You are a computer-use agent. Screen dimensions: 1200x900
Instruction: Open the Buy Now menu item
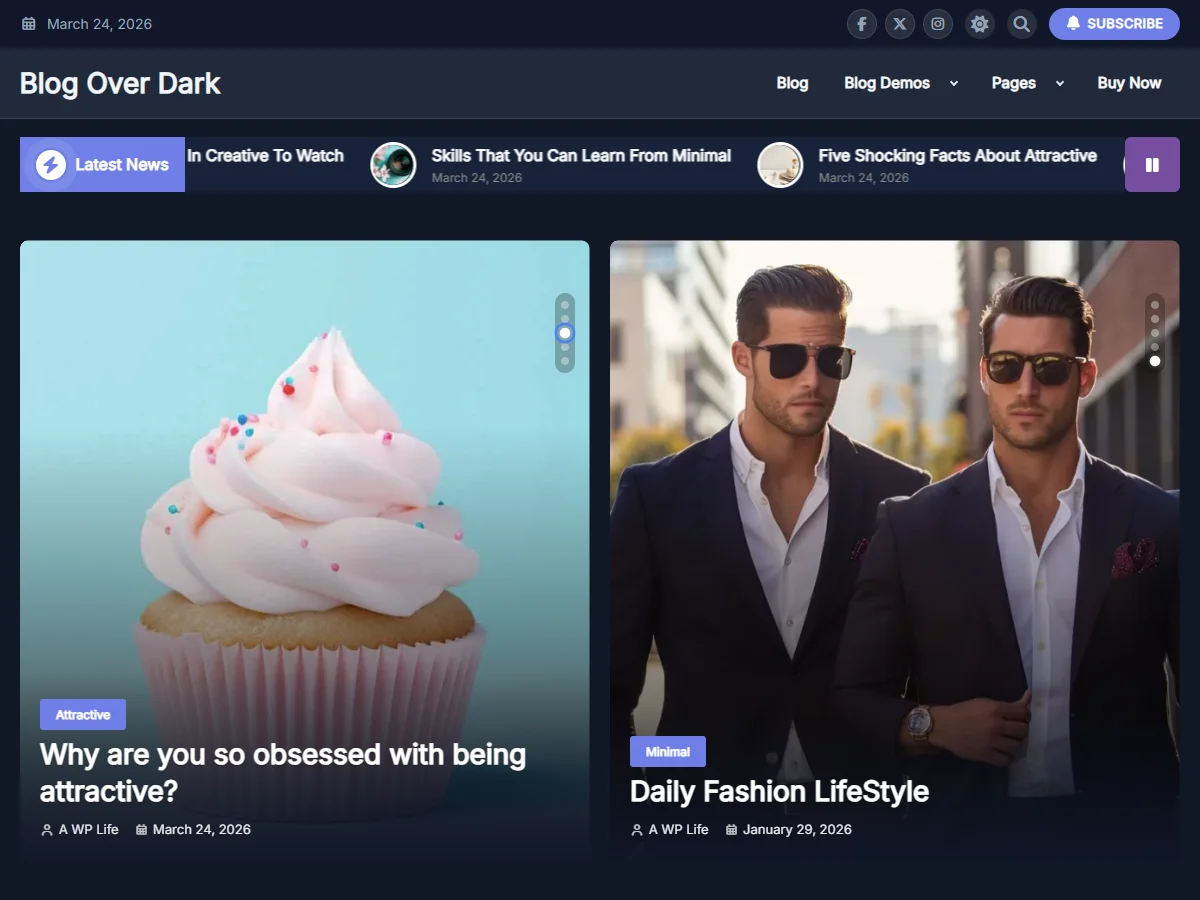[x=1129, y=83]
